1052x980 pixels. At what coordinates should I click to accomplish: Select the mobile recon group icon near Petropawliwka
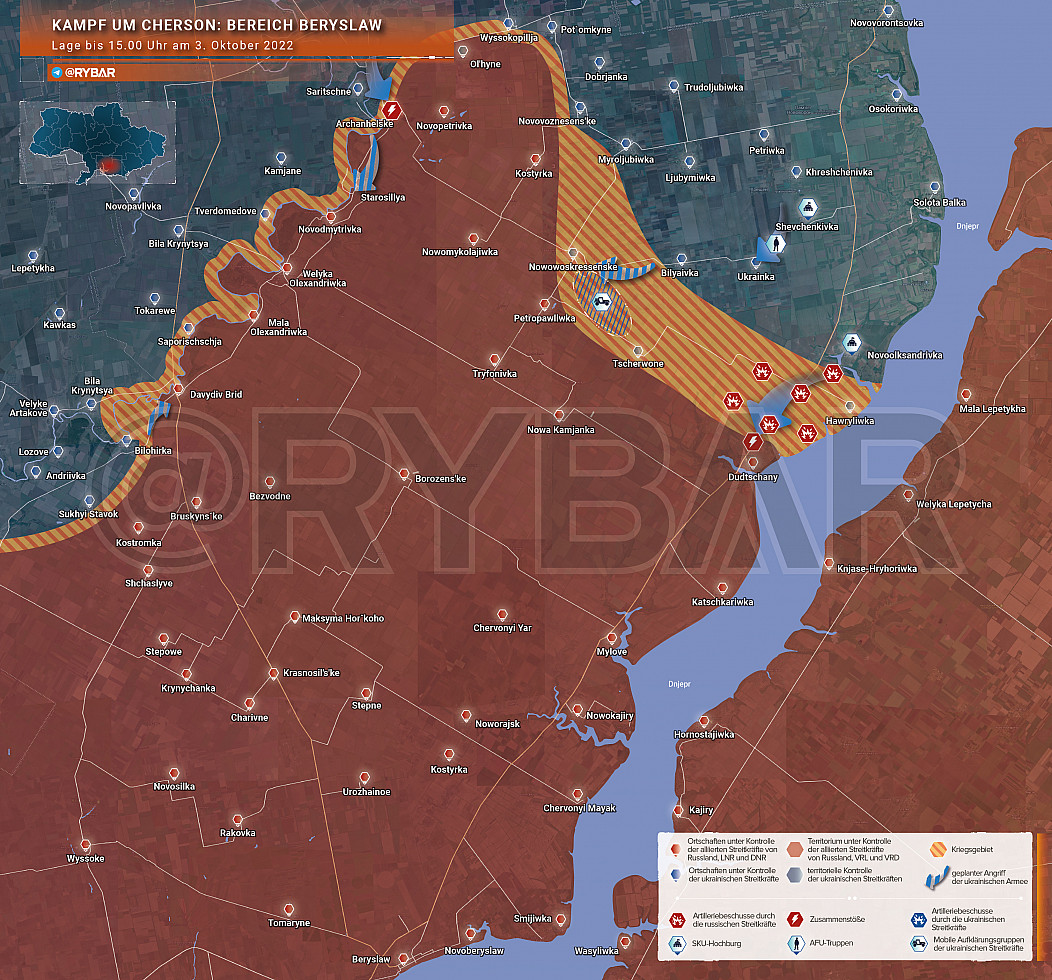pyautogui.click(x=602, y=301)
